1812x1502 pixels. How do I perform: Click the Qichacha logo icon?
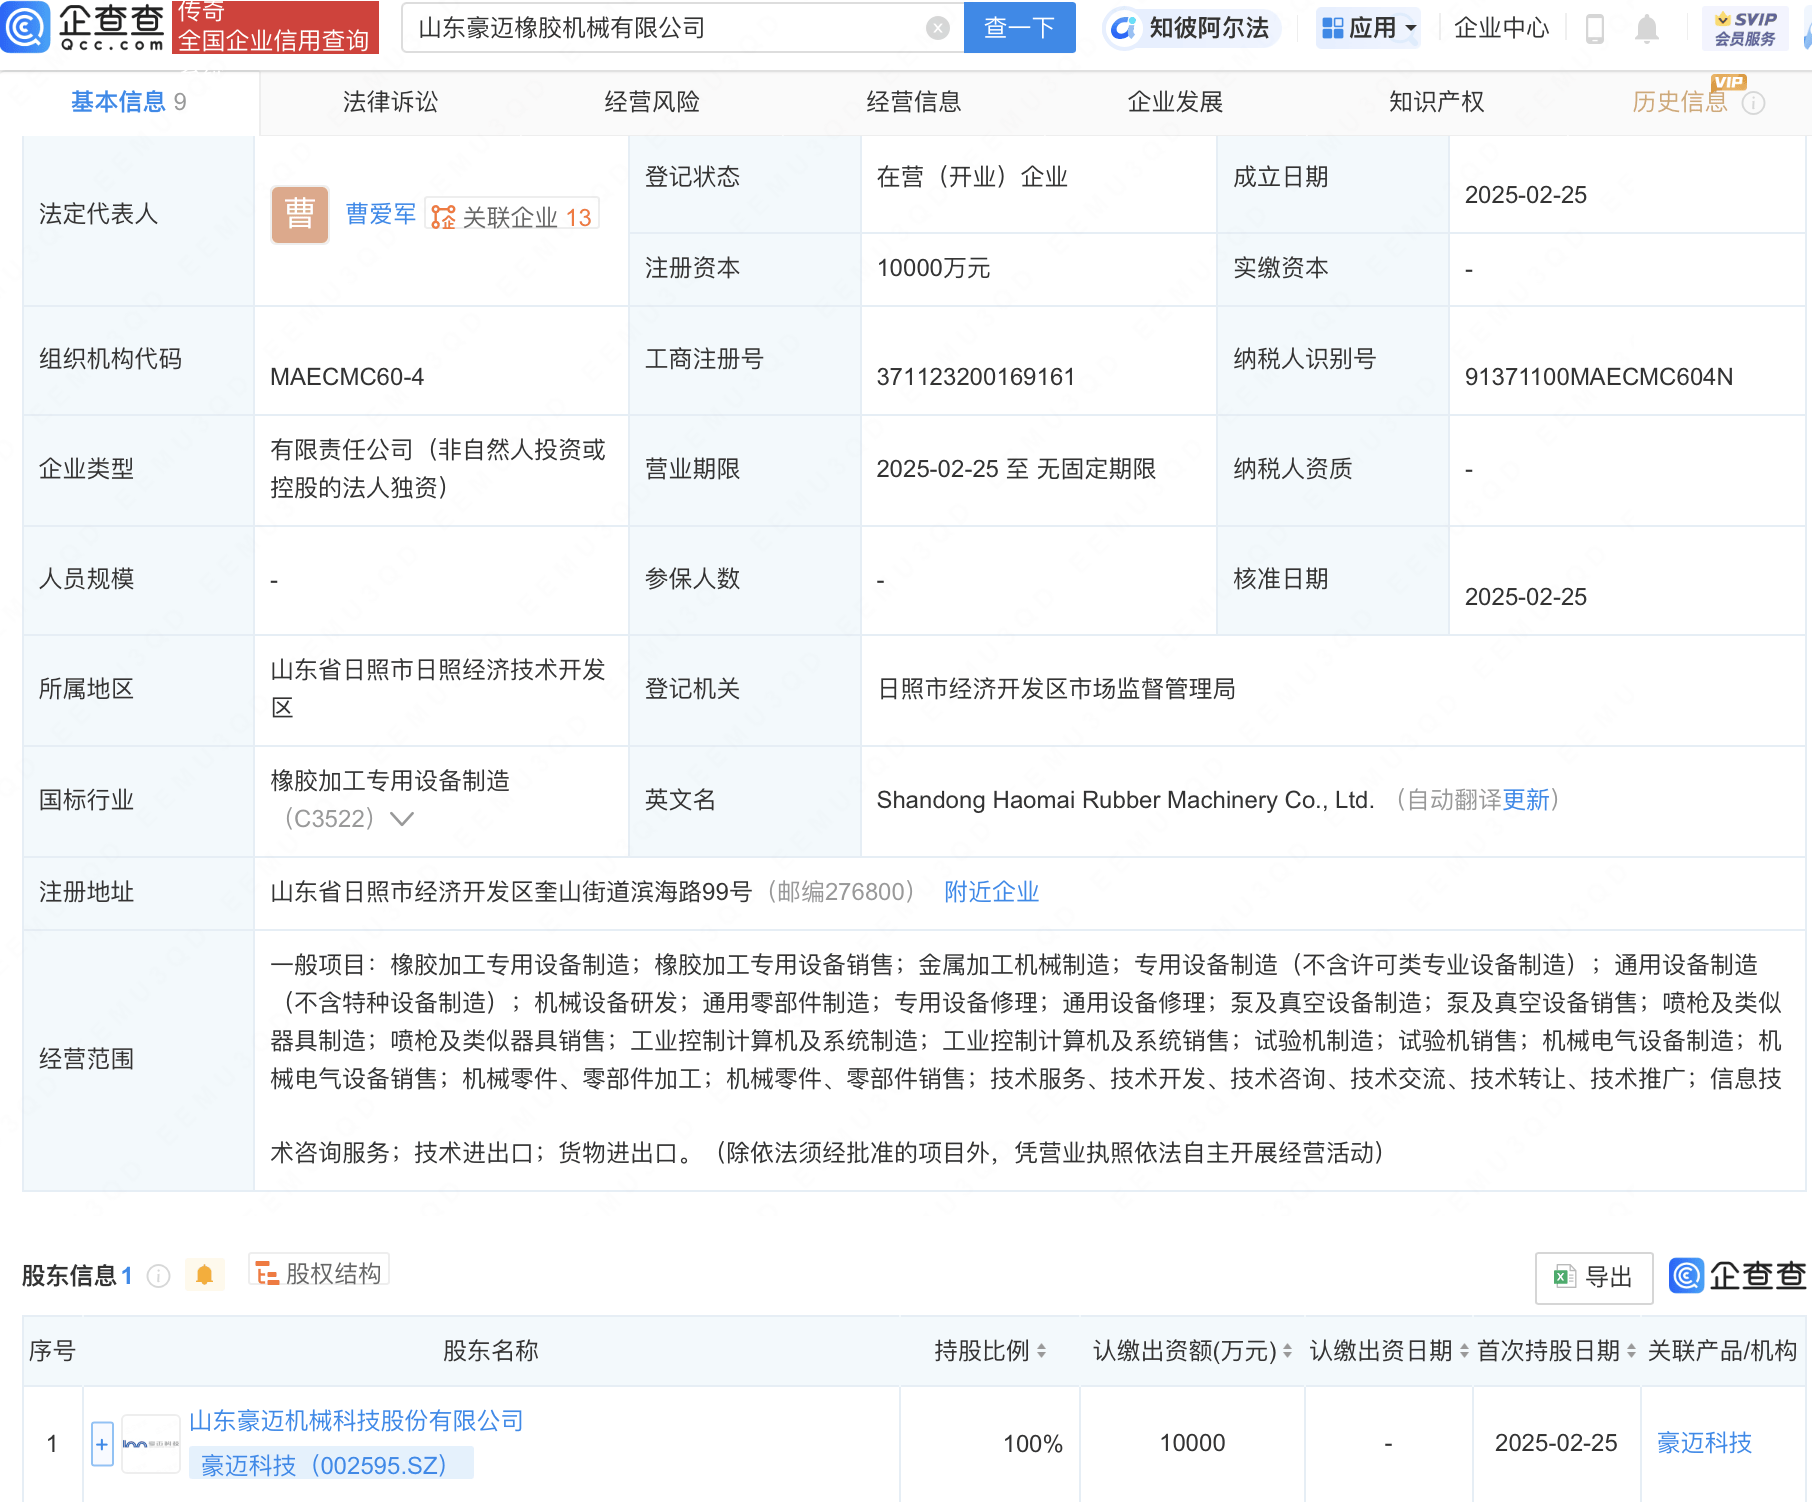(25, 27)
